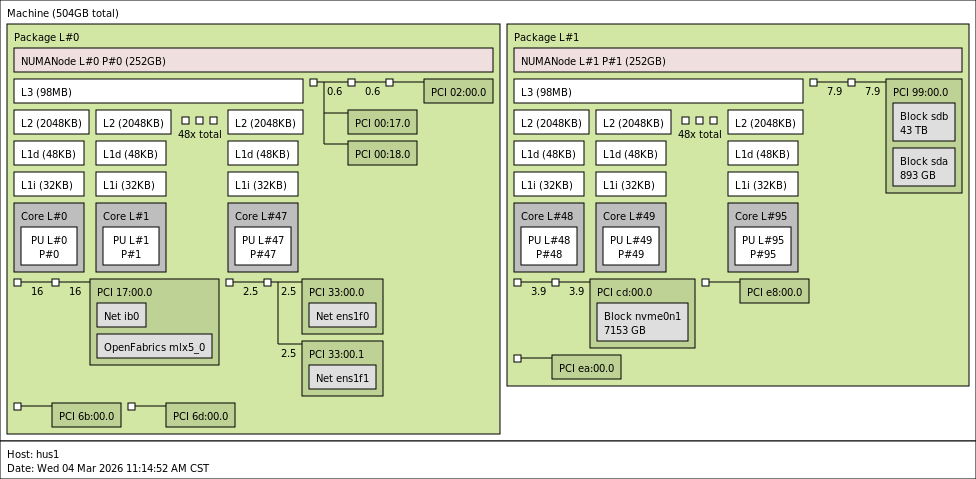Click the Block nvme0n1 storage device
The image size is (976, 479).
[x=642, y=322]
